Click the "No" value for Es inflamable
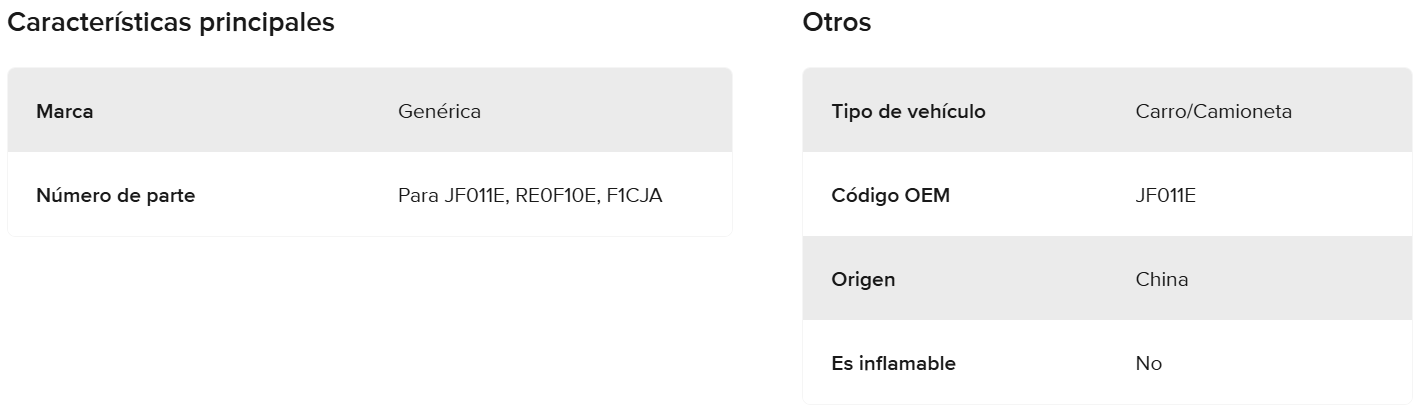This screenshot has height=414, width=1424. tap(1149, 364)
